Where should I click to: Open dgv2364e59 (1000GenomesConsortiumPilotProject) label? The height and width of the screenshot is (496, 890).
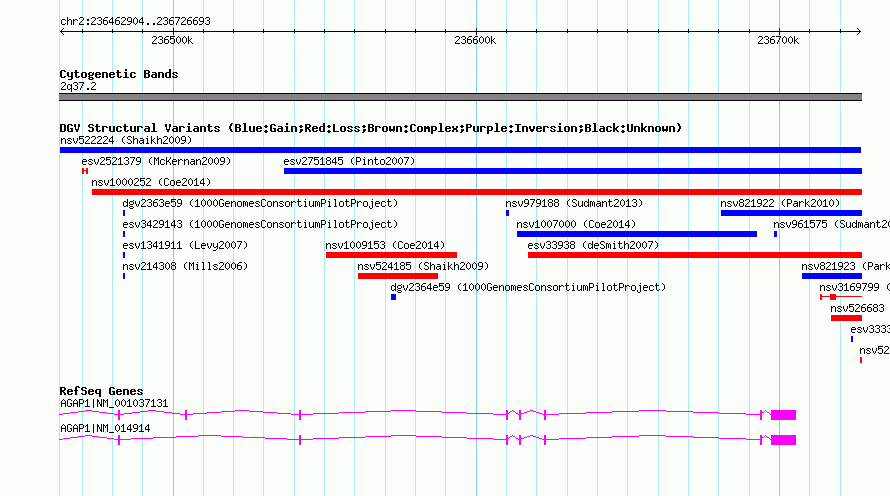point(528,287)
